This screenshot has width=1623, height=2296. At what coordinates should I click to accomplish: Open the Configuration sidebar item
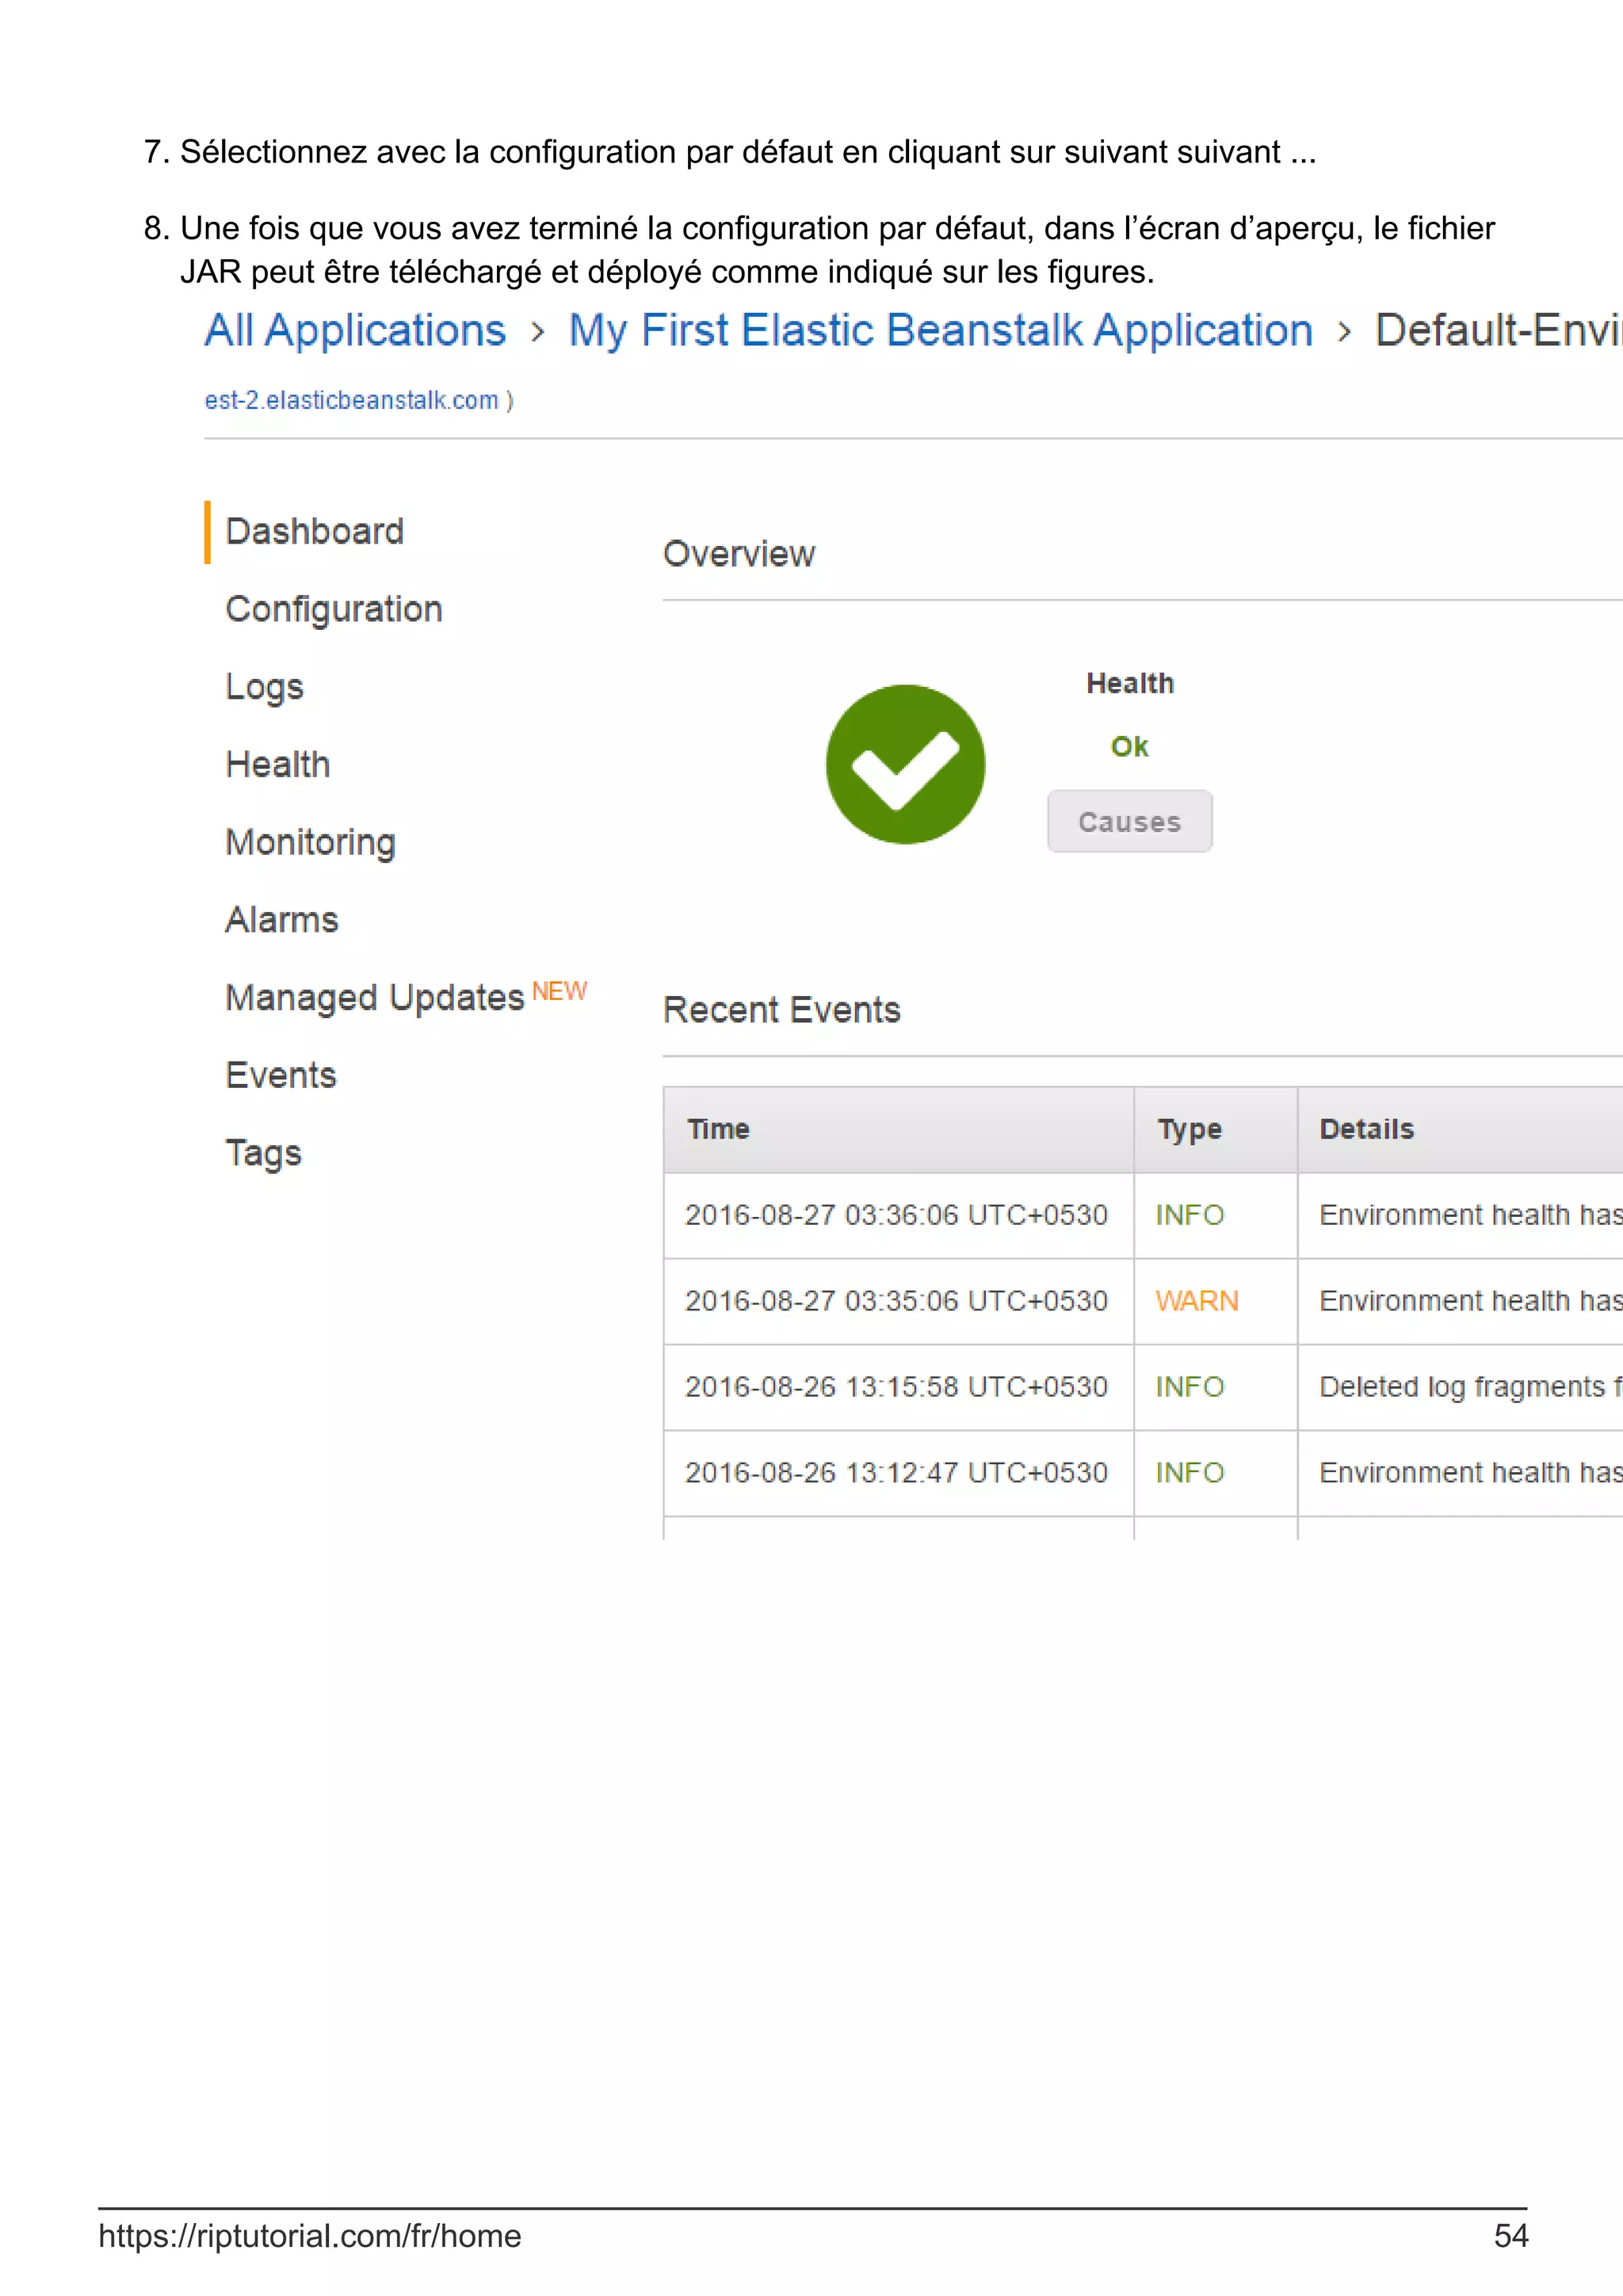tap(334, 609)
